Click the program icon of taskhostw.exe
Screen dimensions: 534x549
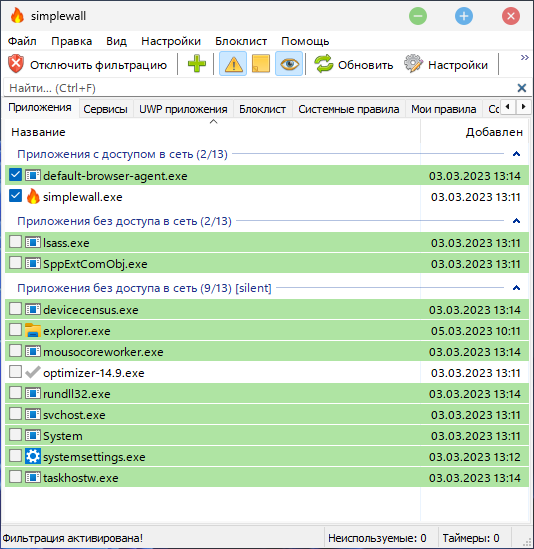tap(33, 478)
